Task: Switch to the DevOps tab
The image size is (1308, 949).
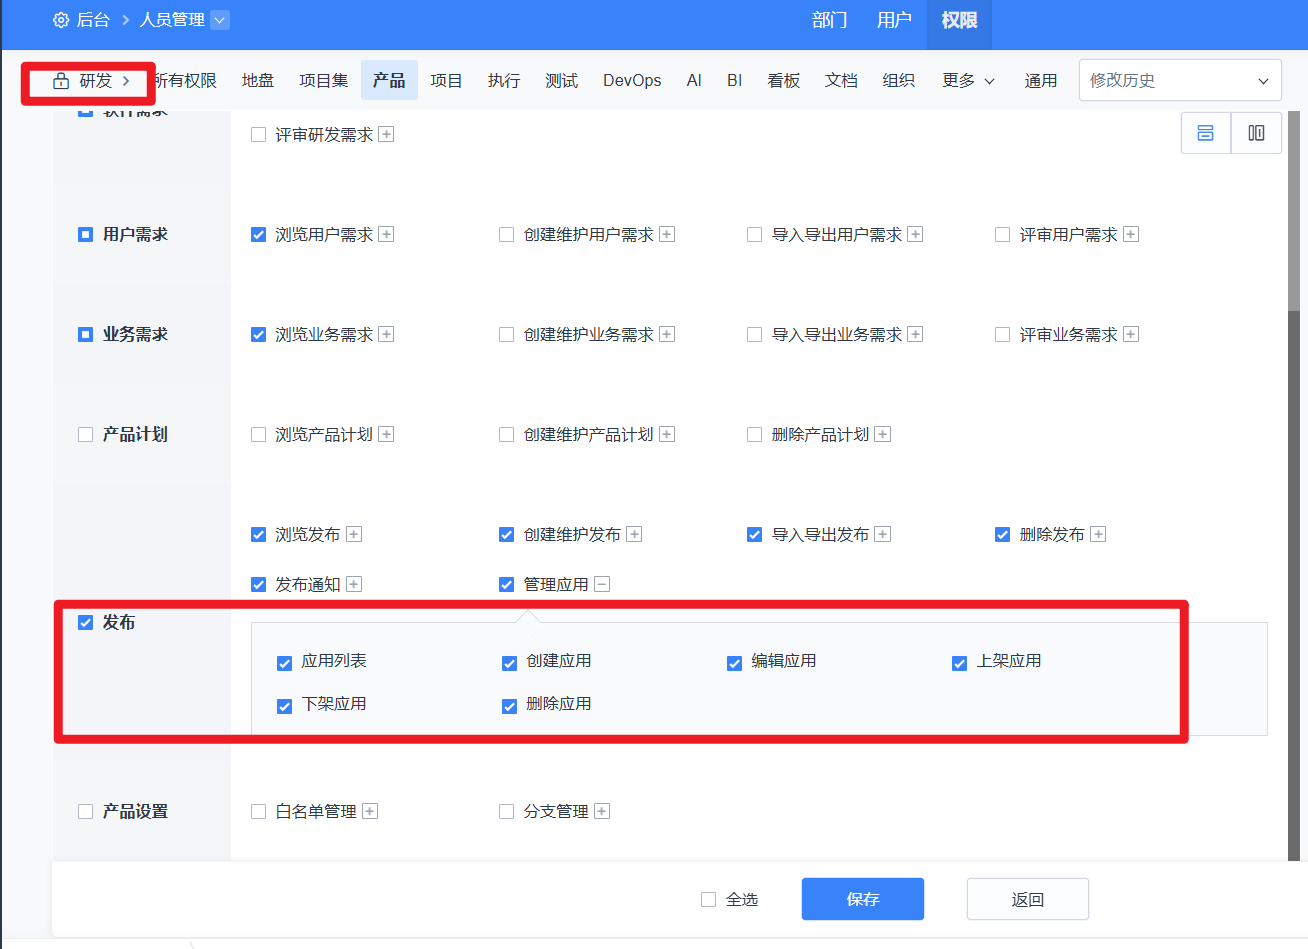Action: 631,81
